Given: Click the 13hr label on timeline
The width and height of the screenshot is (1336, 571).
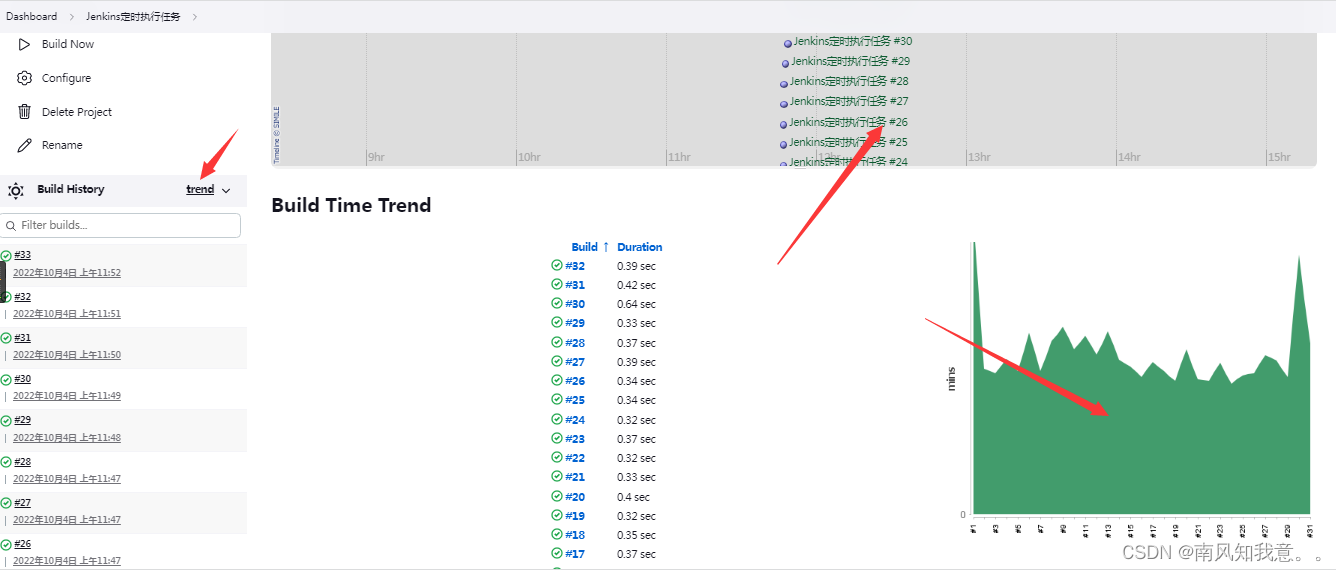Looking at the screenshot, I should 978,157.
